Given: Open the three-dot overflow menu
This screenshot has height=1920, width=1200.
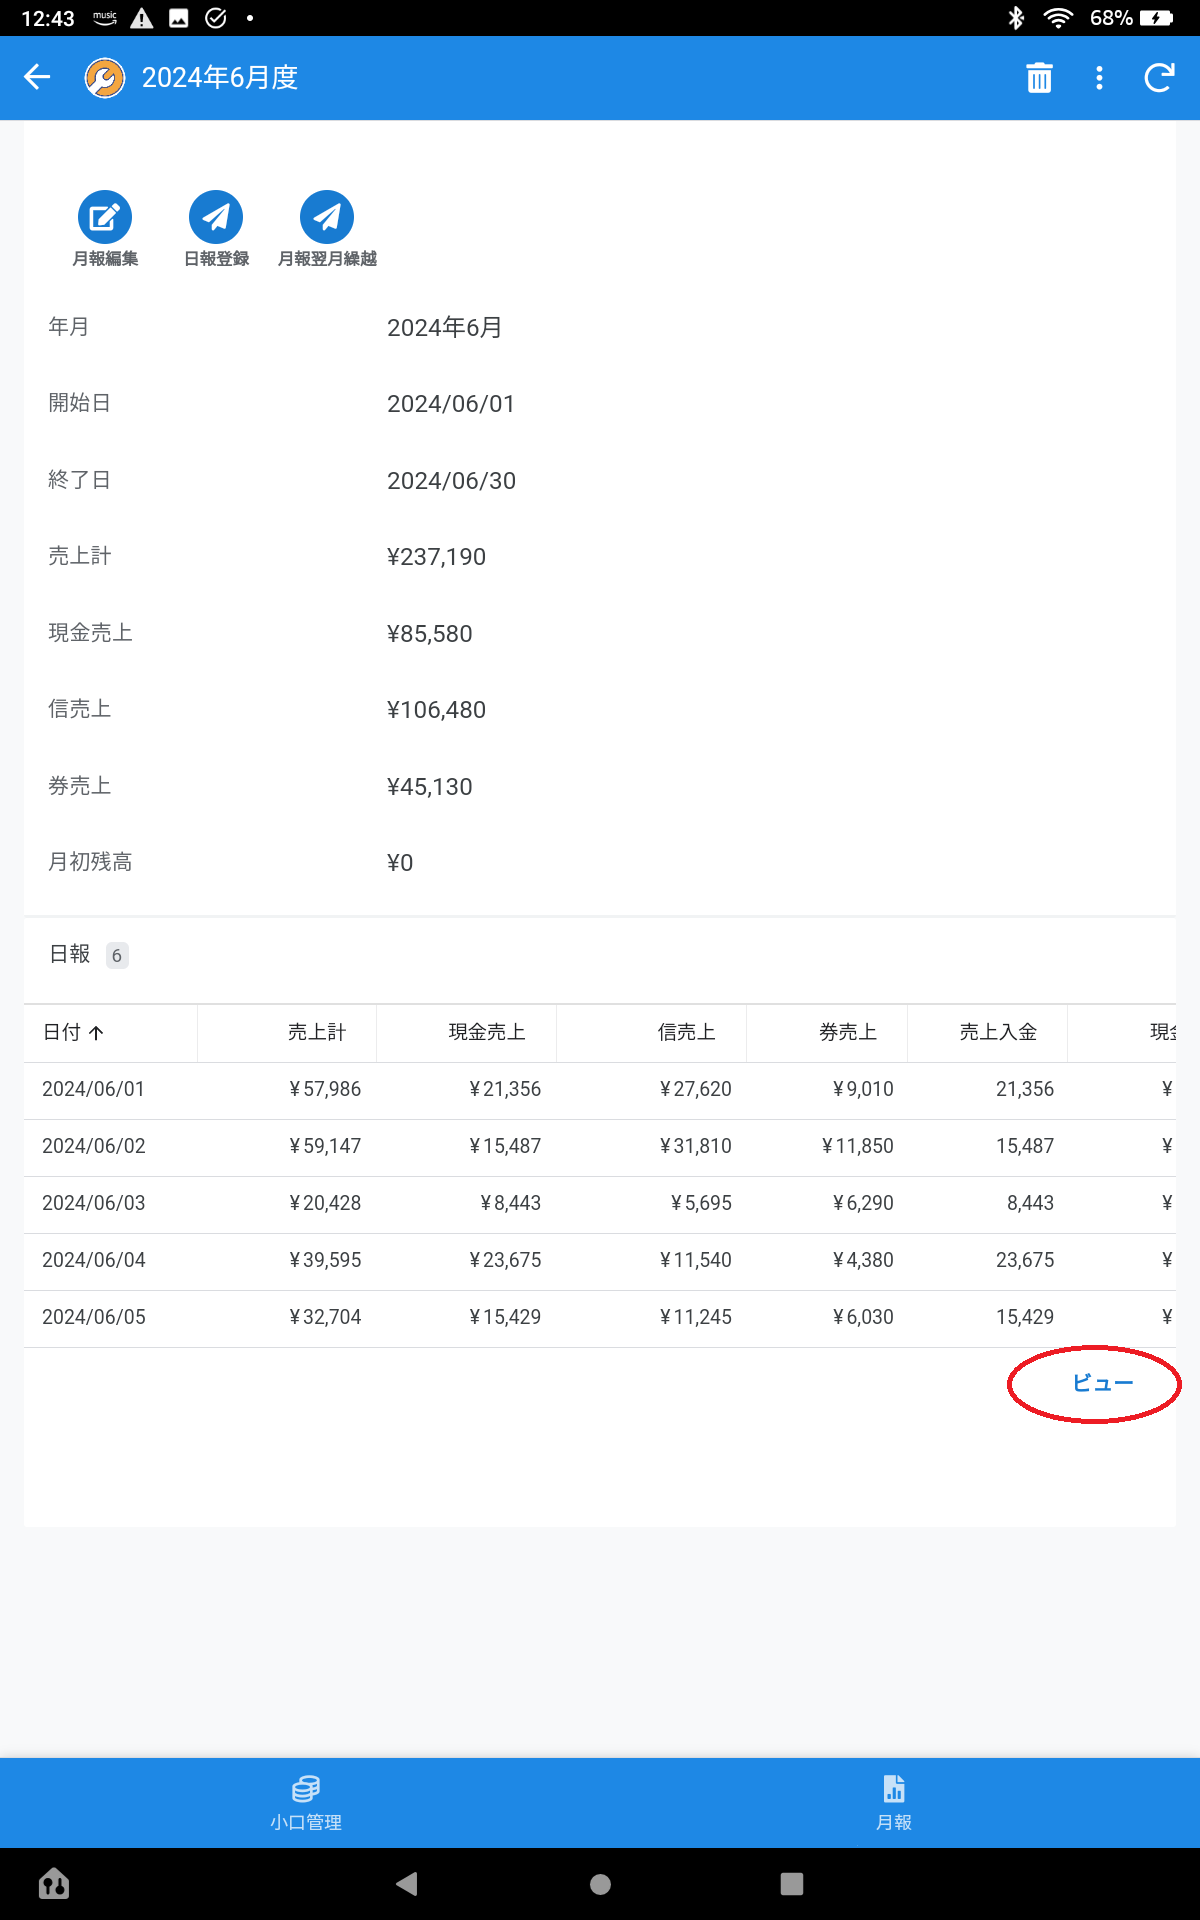Looking at the screenshot, I should 1099,78.
